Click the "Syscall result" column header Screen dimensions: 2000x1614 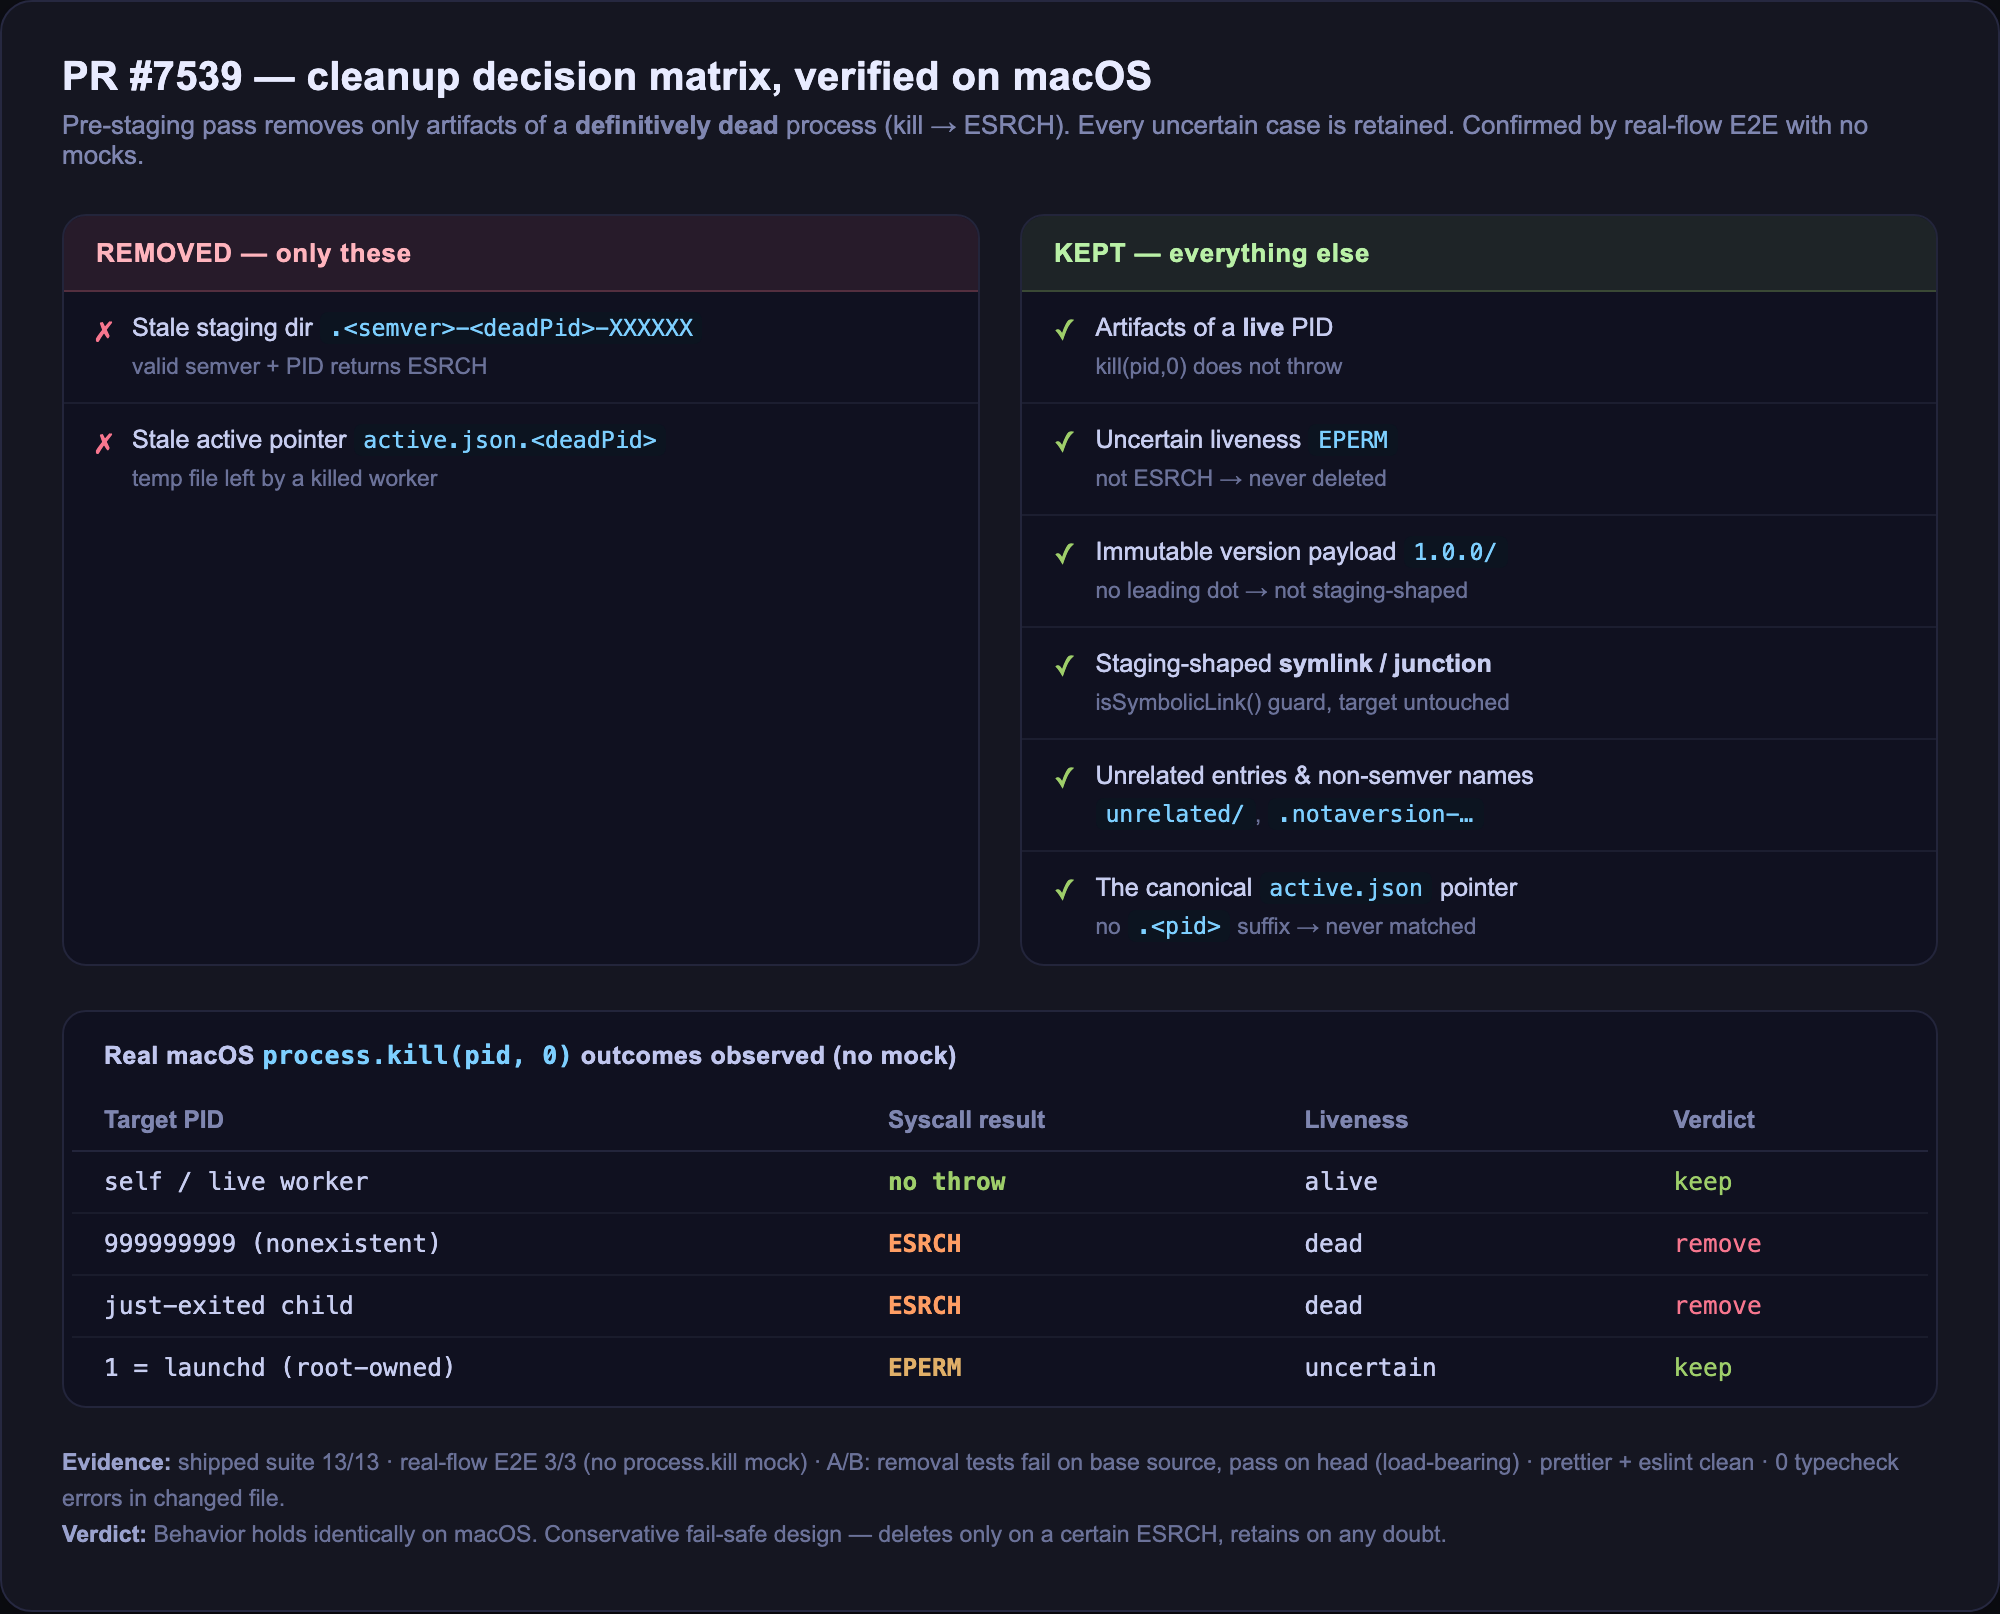click(x=966, y=1120)
